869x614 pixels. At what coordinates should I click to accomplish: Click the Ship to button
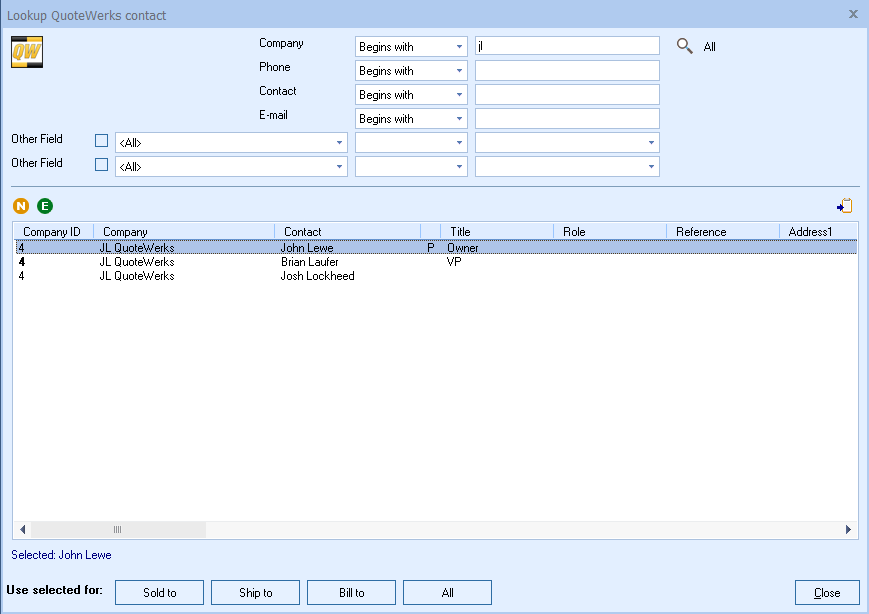tap(255, 592)
